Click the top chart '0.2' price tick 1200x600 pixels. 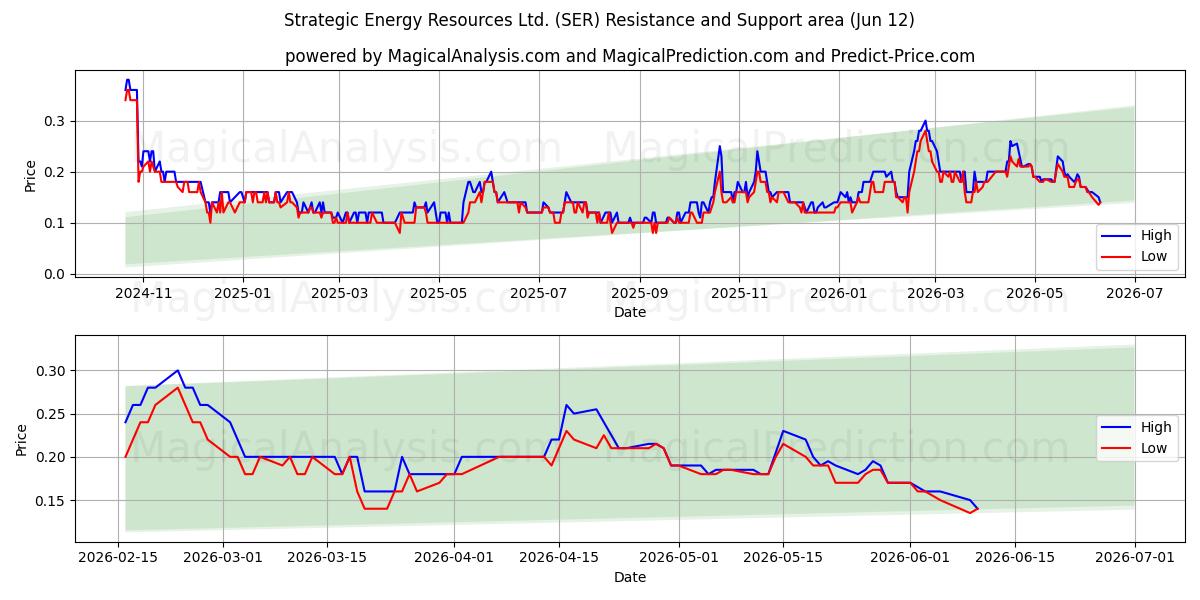[x=57, y=172]
